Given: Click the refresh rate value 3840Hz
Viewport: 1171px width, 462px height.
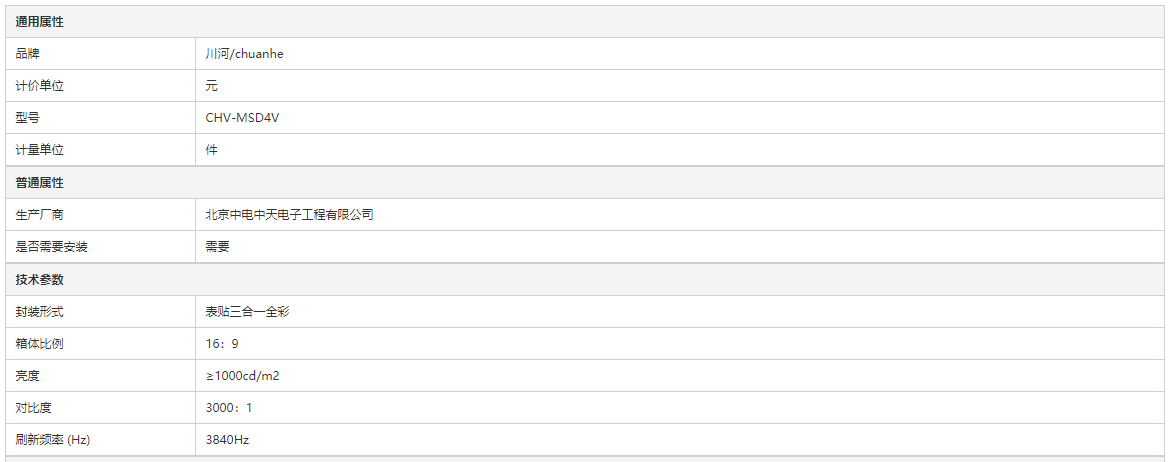Looking at the screenshot, I should (x=227, y=440).
